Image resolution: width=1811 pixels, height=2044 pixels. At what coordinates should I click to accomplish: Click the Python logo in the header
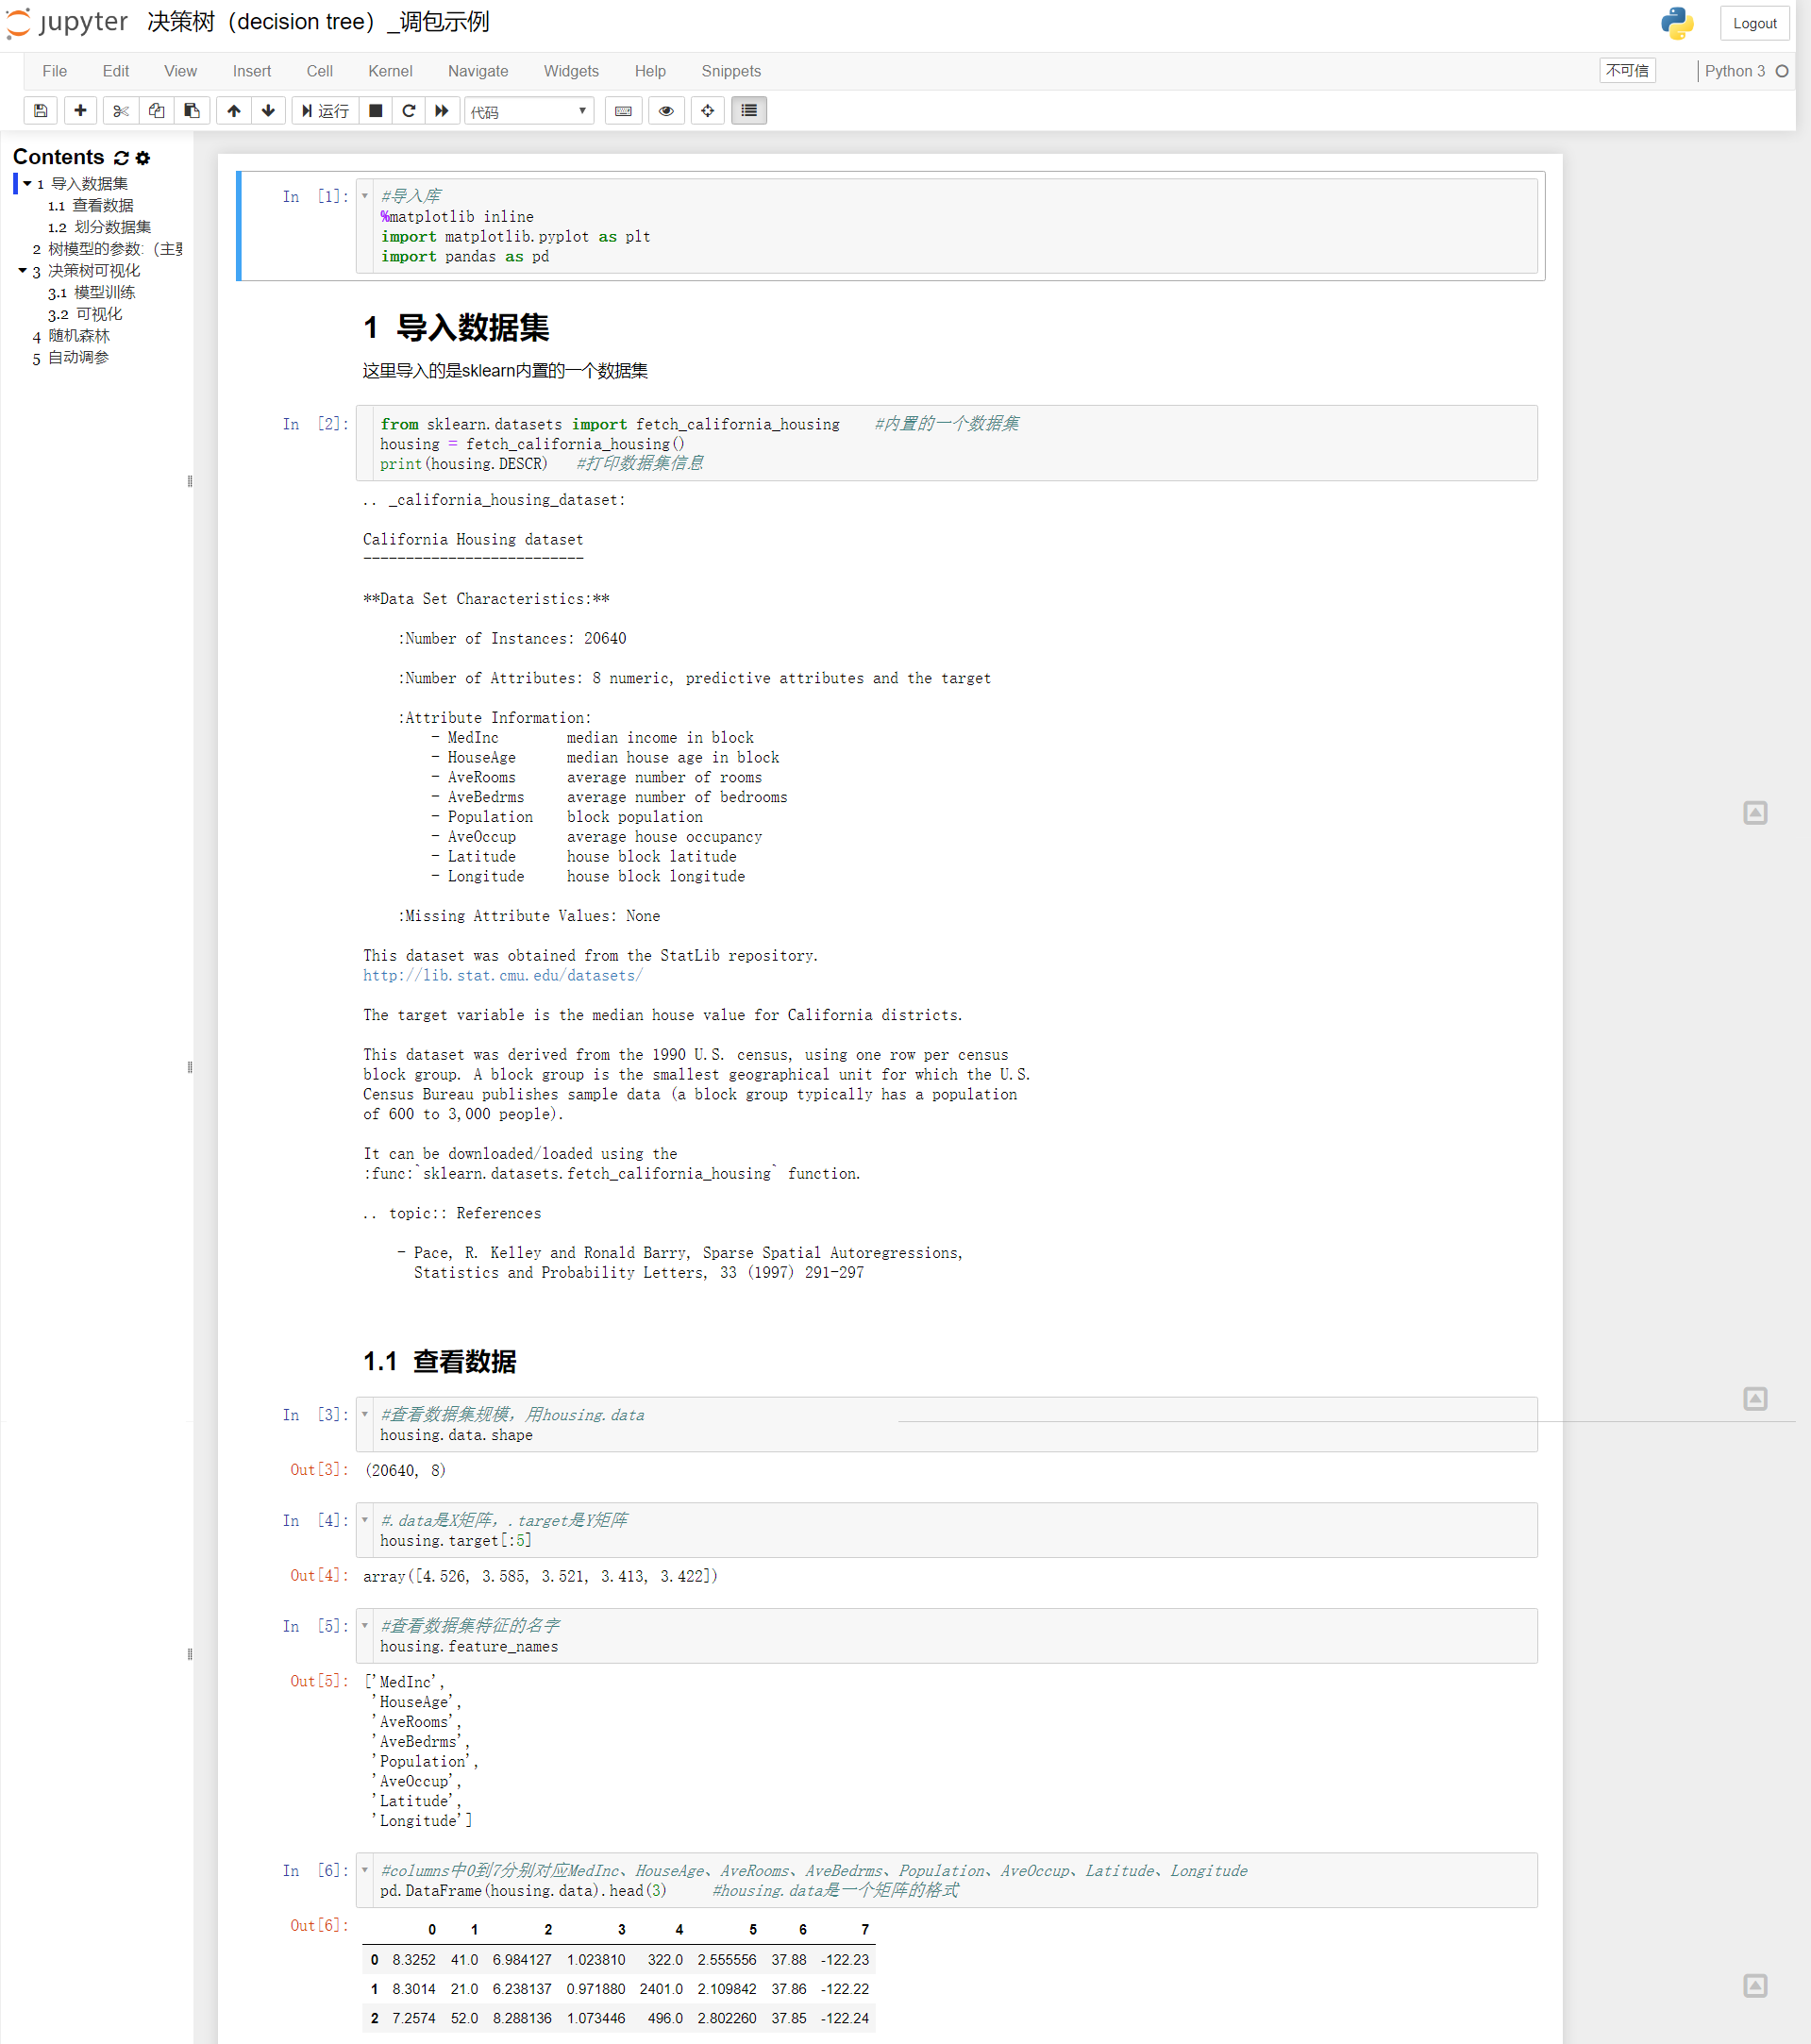1677,23
